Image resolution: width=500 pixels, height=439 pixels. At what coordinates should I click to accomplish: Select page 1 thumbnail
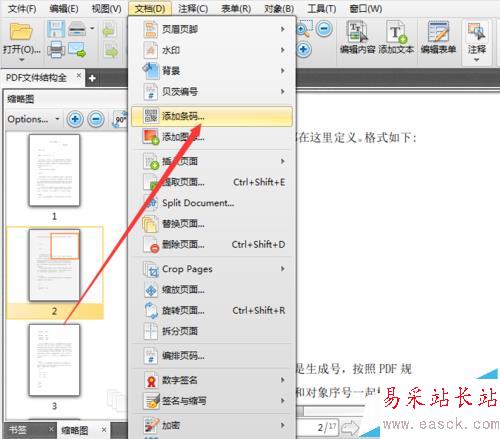click(54, 170)
